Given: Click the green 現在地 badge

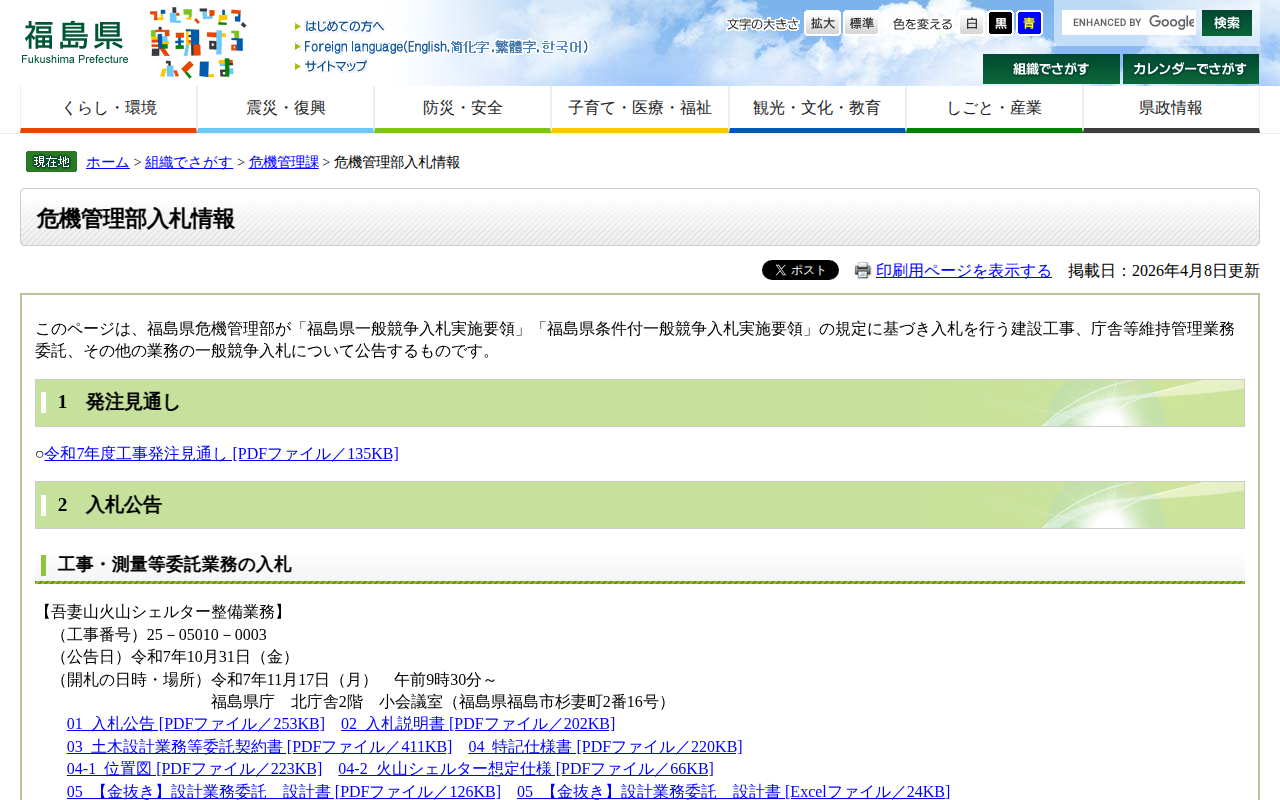Looking at the screenshot, I should [51, 162].
